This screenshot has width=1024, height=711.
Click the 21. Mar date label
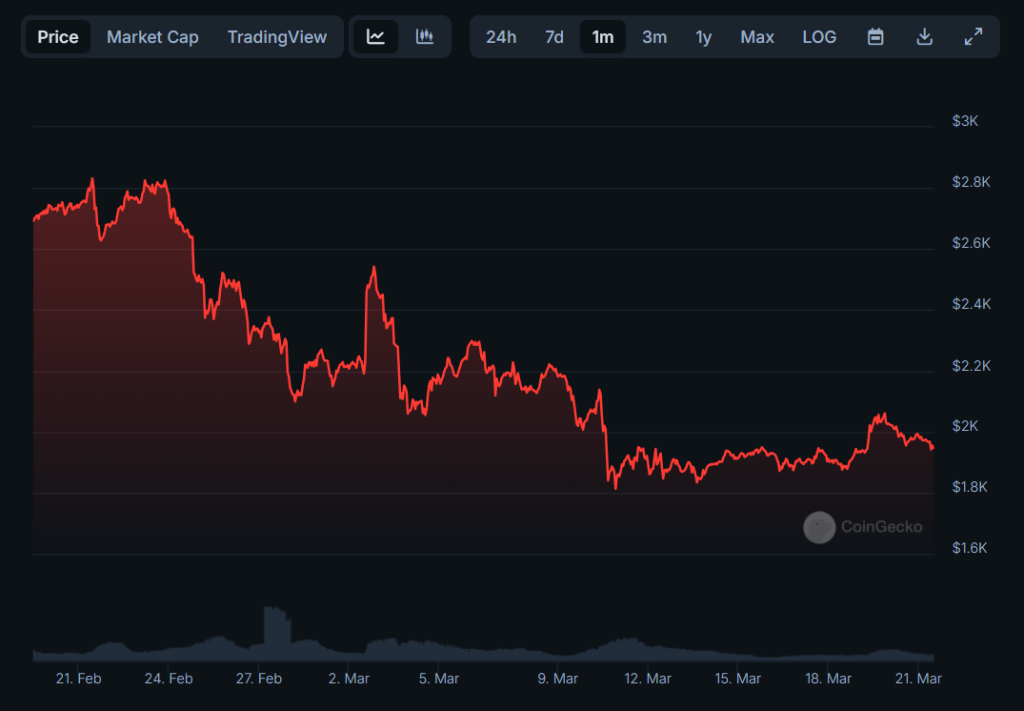pos(918,678)
